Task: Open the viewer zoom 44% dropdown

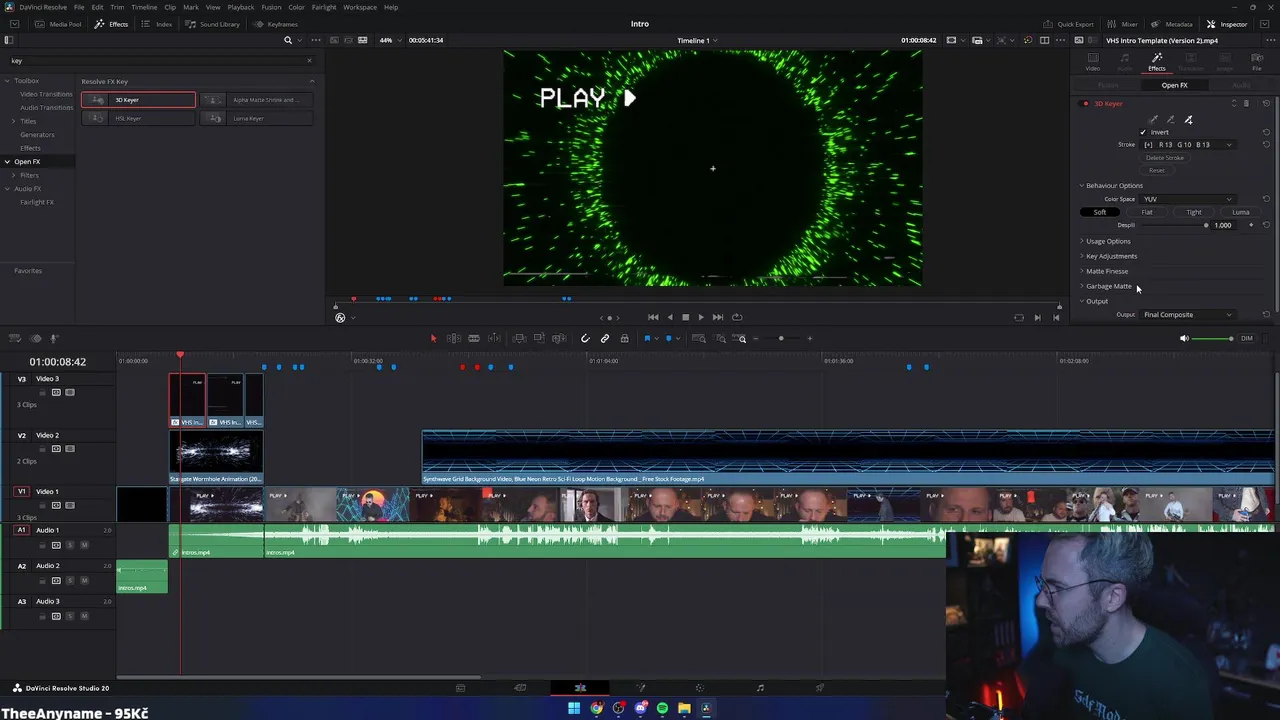Action: pyautogui.click(x=388, y=40)
